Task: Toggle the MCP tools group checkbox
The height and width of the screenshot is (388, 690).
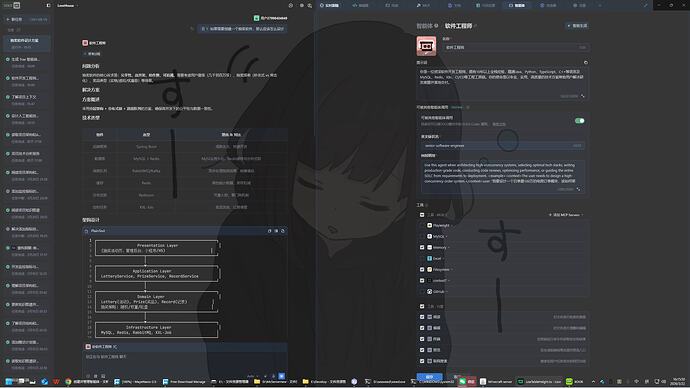Action: pyautogui.click(x=422, y=215)
